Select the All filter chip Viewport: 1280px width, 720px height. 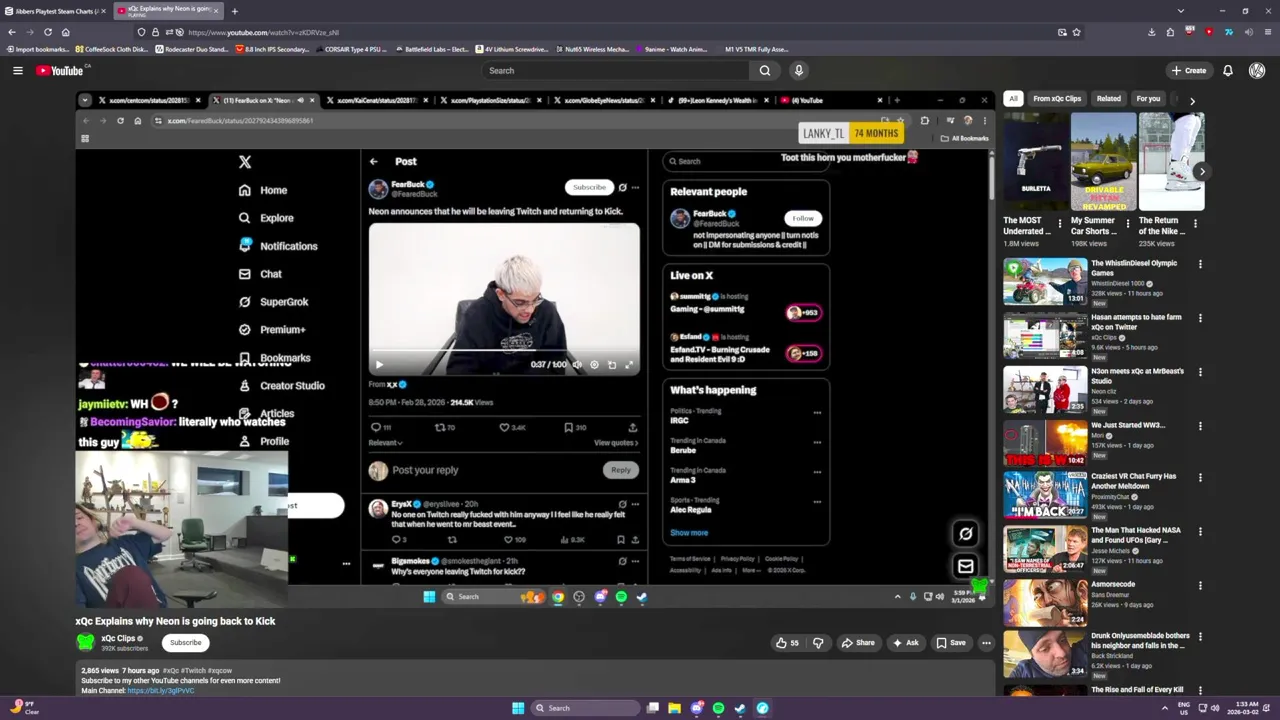1013,99
